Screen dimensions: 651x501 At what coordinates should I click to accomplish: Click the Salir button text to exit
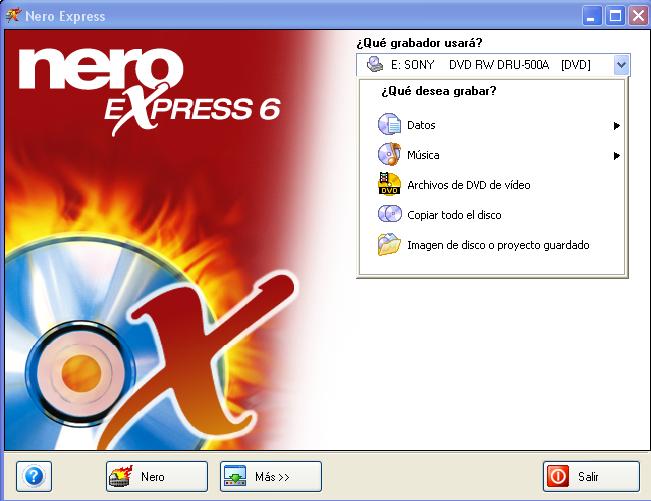point(588,477)
